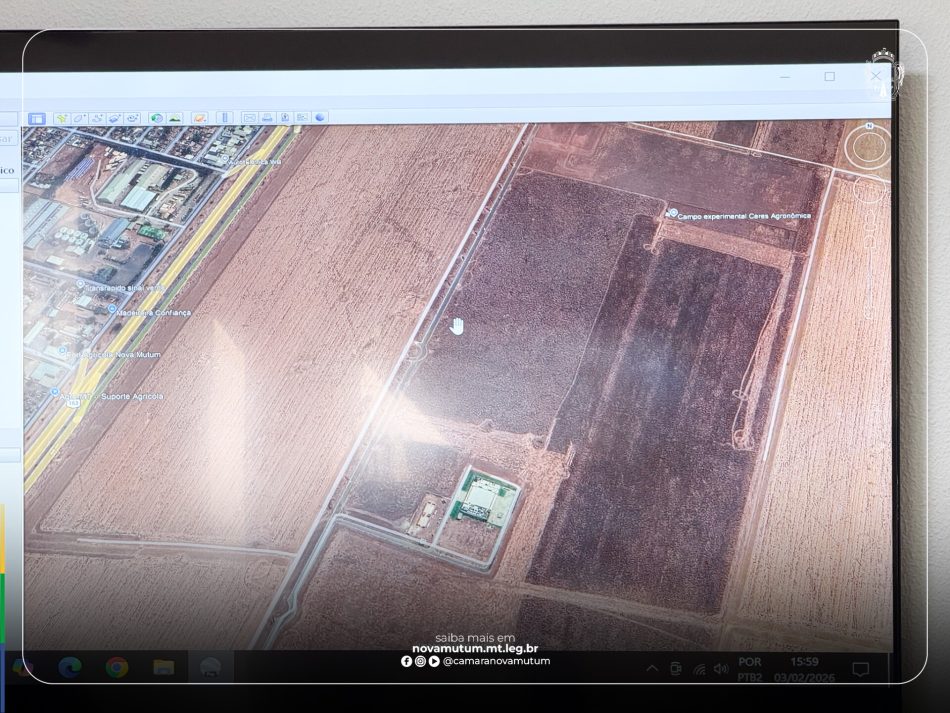
Task: Open the Ruler measurement tool
Action: tap(224, 118)
